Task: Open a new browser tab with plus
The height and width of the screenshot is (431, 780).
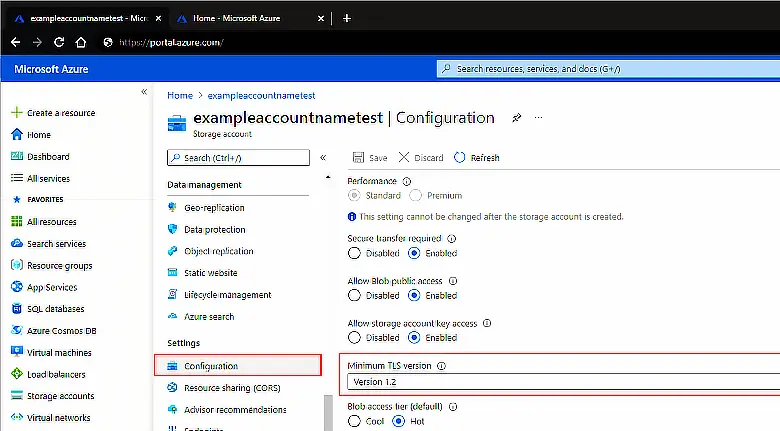Action: pyautogui.click(x=347, y=18)
